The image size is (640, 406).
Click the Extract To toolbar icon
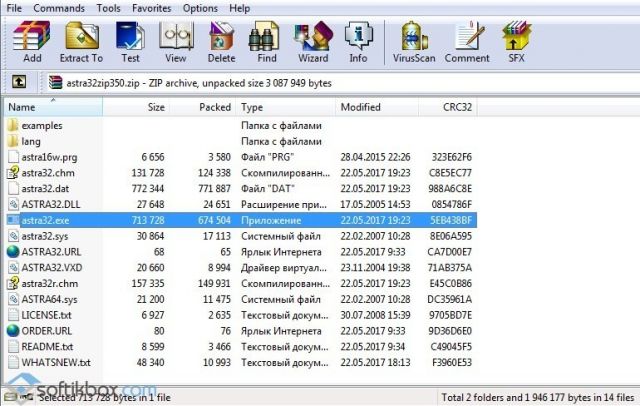pos(81,42)
